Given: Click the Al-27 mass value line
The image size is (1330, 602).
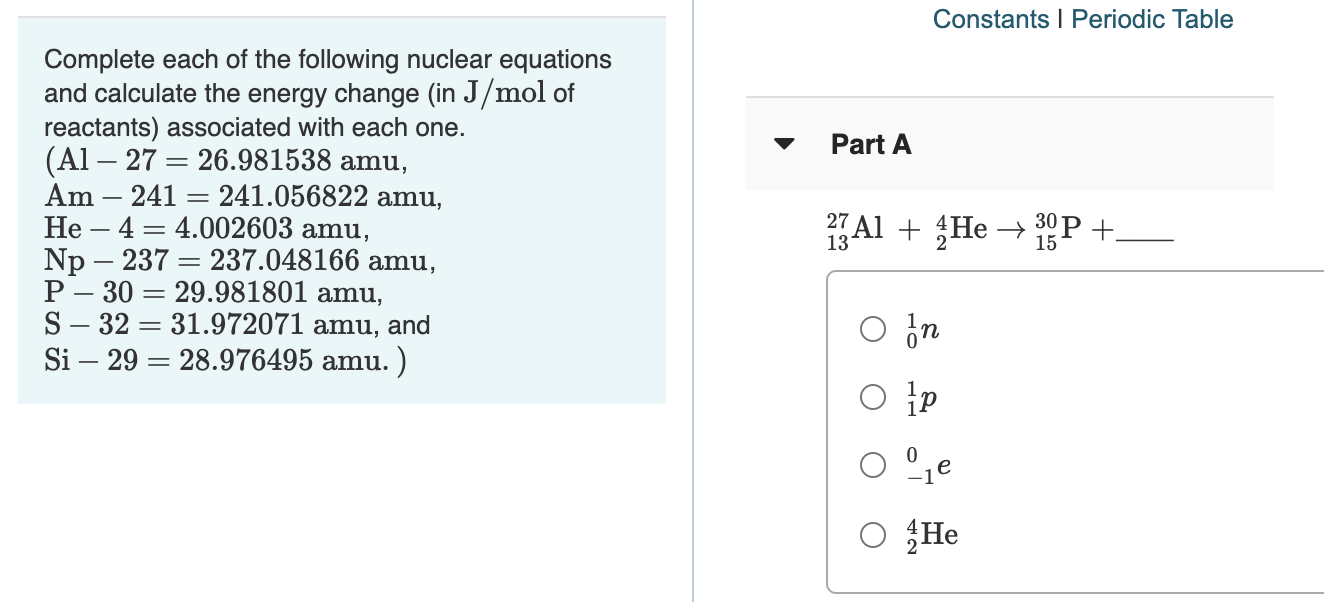Looking at the screenshot, I should coord(226,160).
